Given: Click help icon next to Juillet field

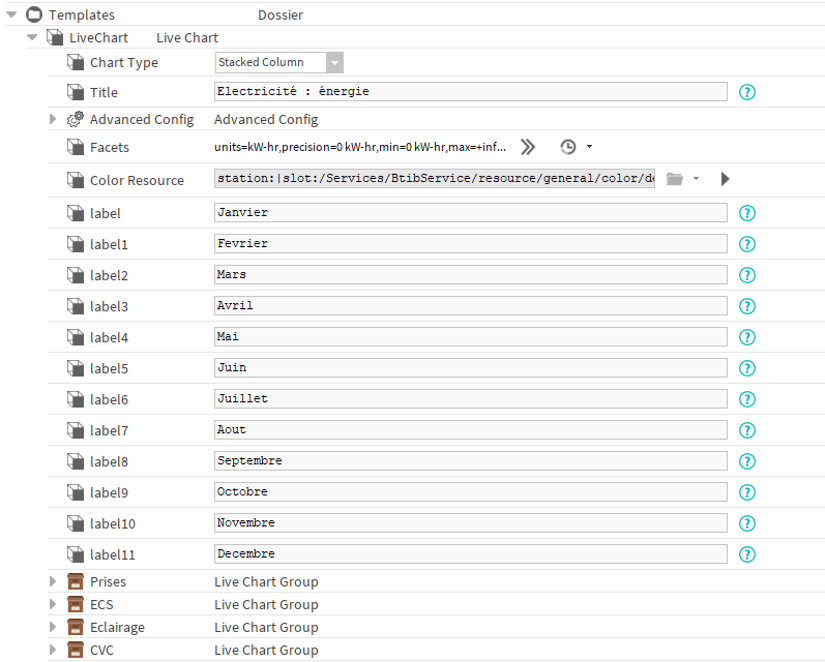Looking at the screenshot, I should (747, 399).
